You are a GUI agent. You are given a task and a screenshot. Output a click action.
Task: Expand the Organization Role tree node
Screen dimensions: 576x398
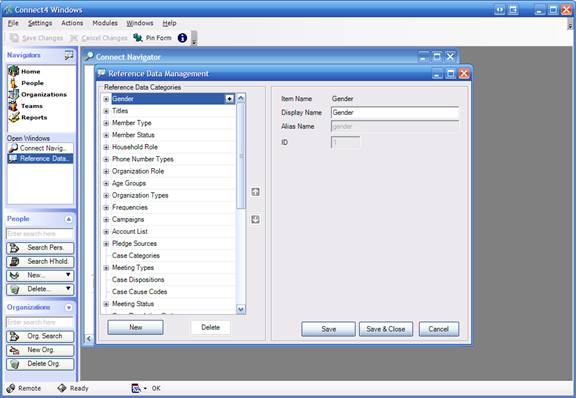coord(106,171)
